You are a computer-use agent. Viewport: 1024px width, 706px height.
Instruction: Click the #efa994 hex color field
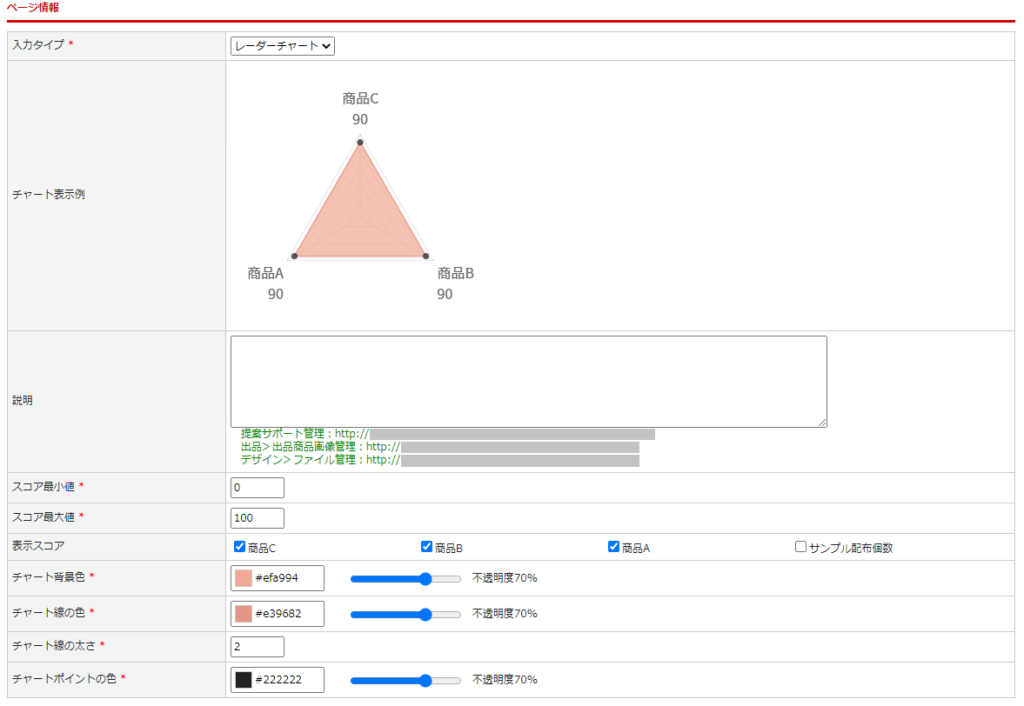tap(287, 578)
